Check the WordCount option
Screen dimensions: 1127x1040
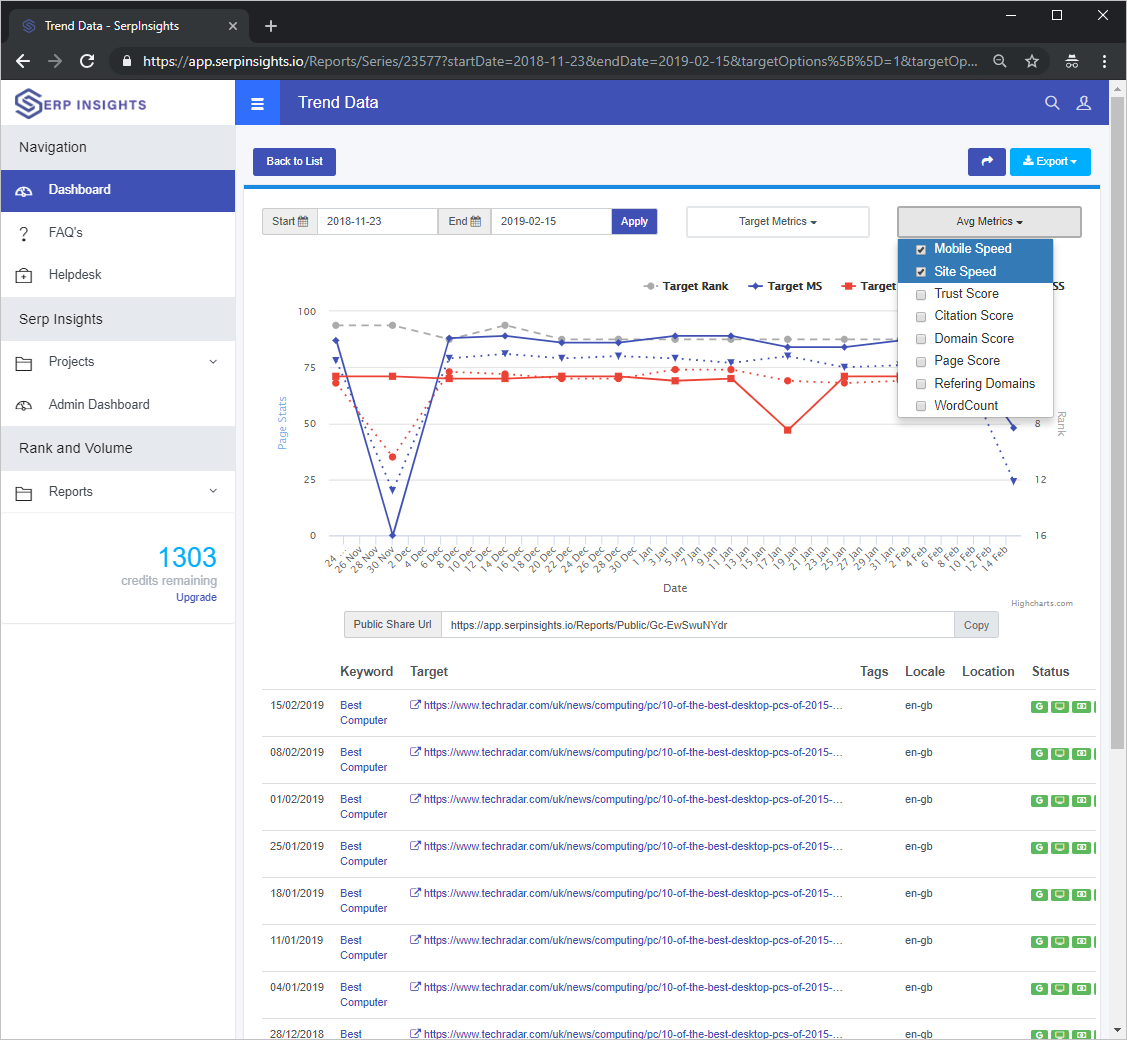[921, 406]
